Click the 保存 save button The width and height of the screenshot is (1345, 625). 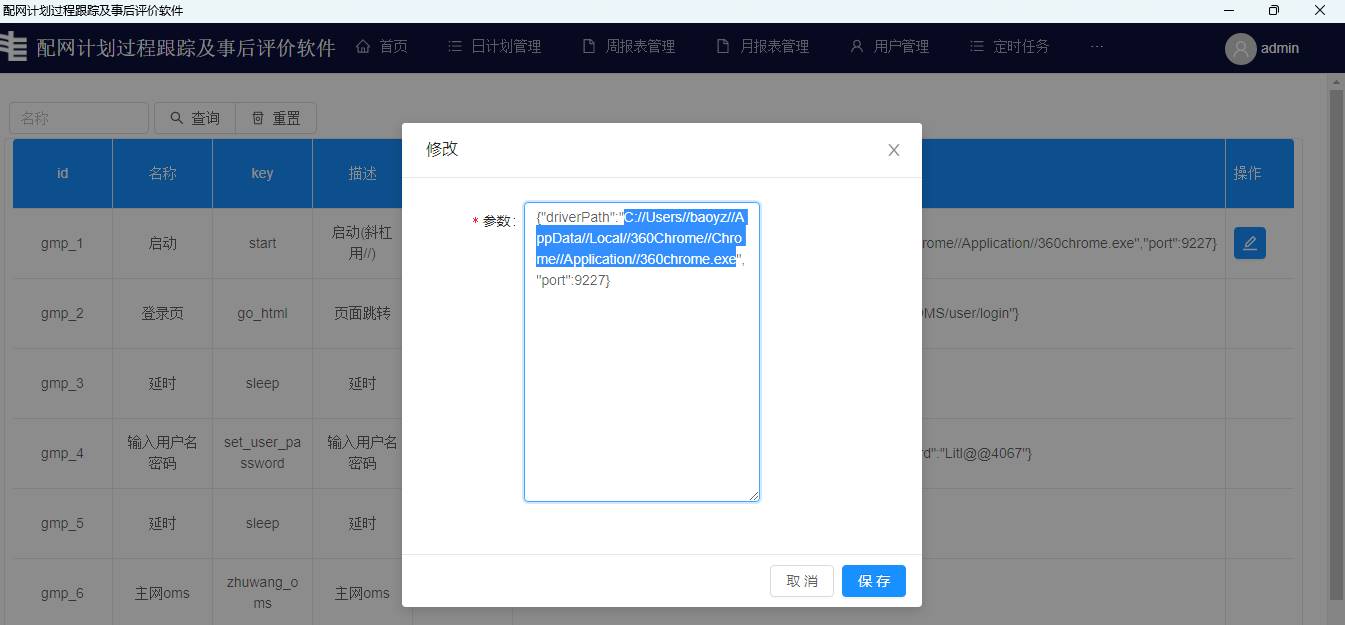tap(874, 581)
